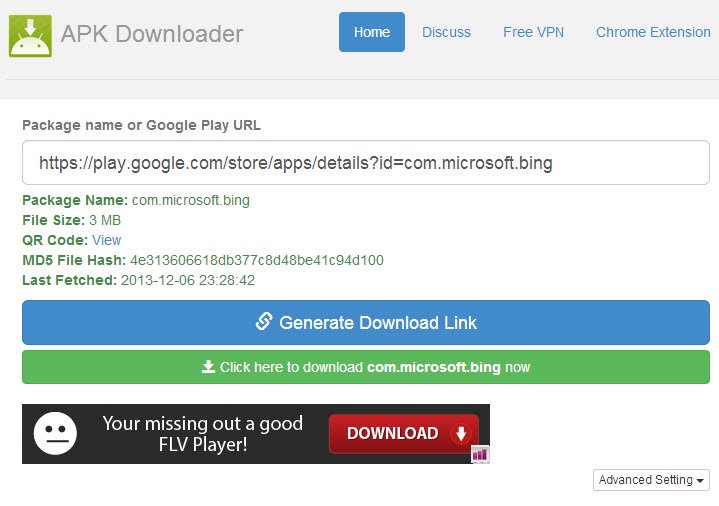This screenshot has height=506, width=719.
Task: Click the APK Downloader site title
Action: (152, 34)
